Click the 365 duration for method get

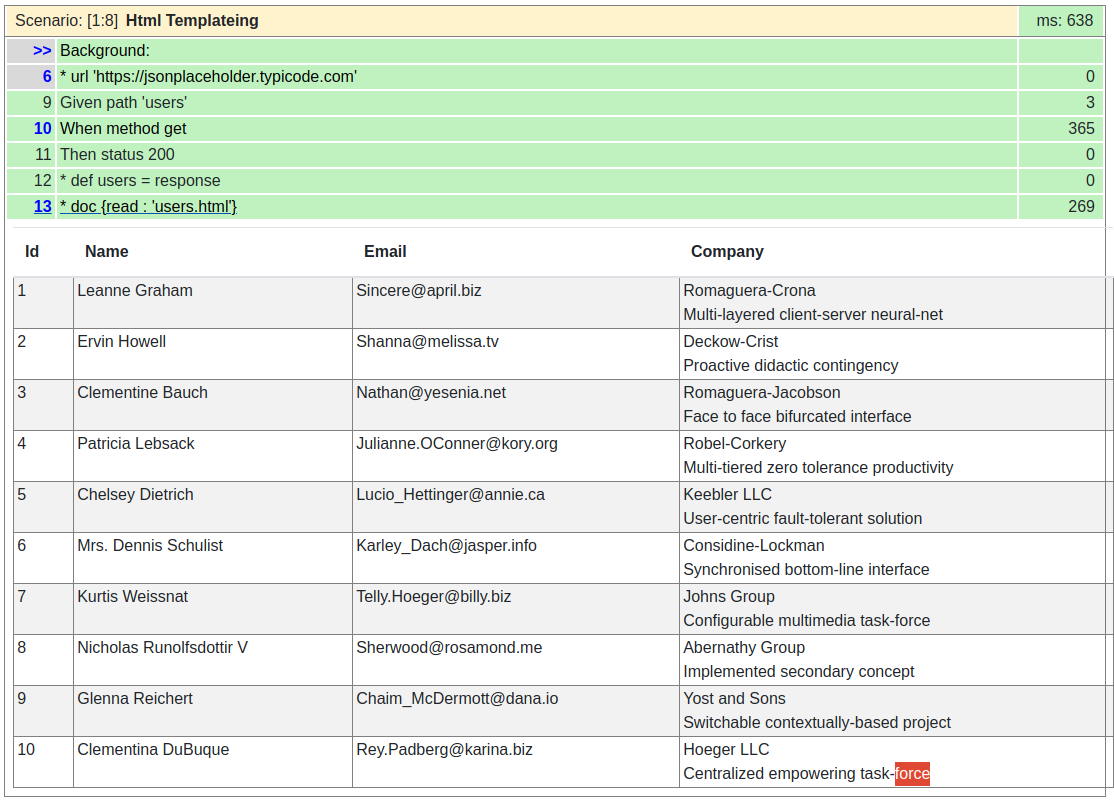click(1081, 128)
